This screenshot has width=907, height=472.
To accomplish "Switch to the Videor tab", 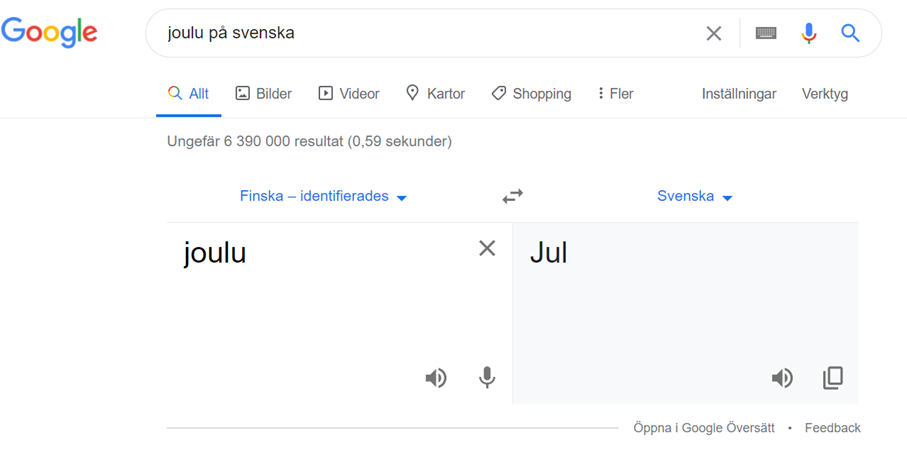I will [349, 94].
